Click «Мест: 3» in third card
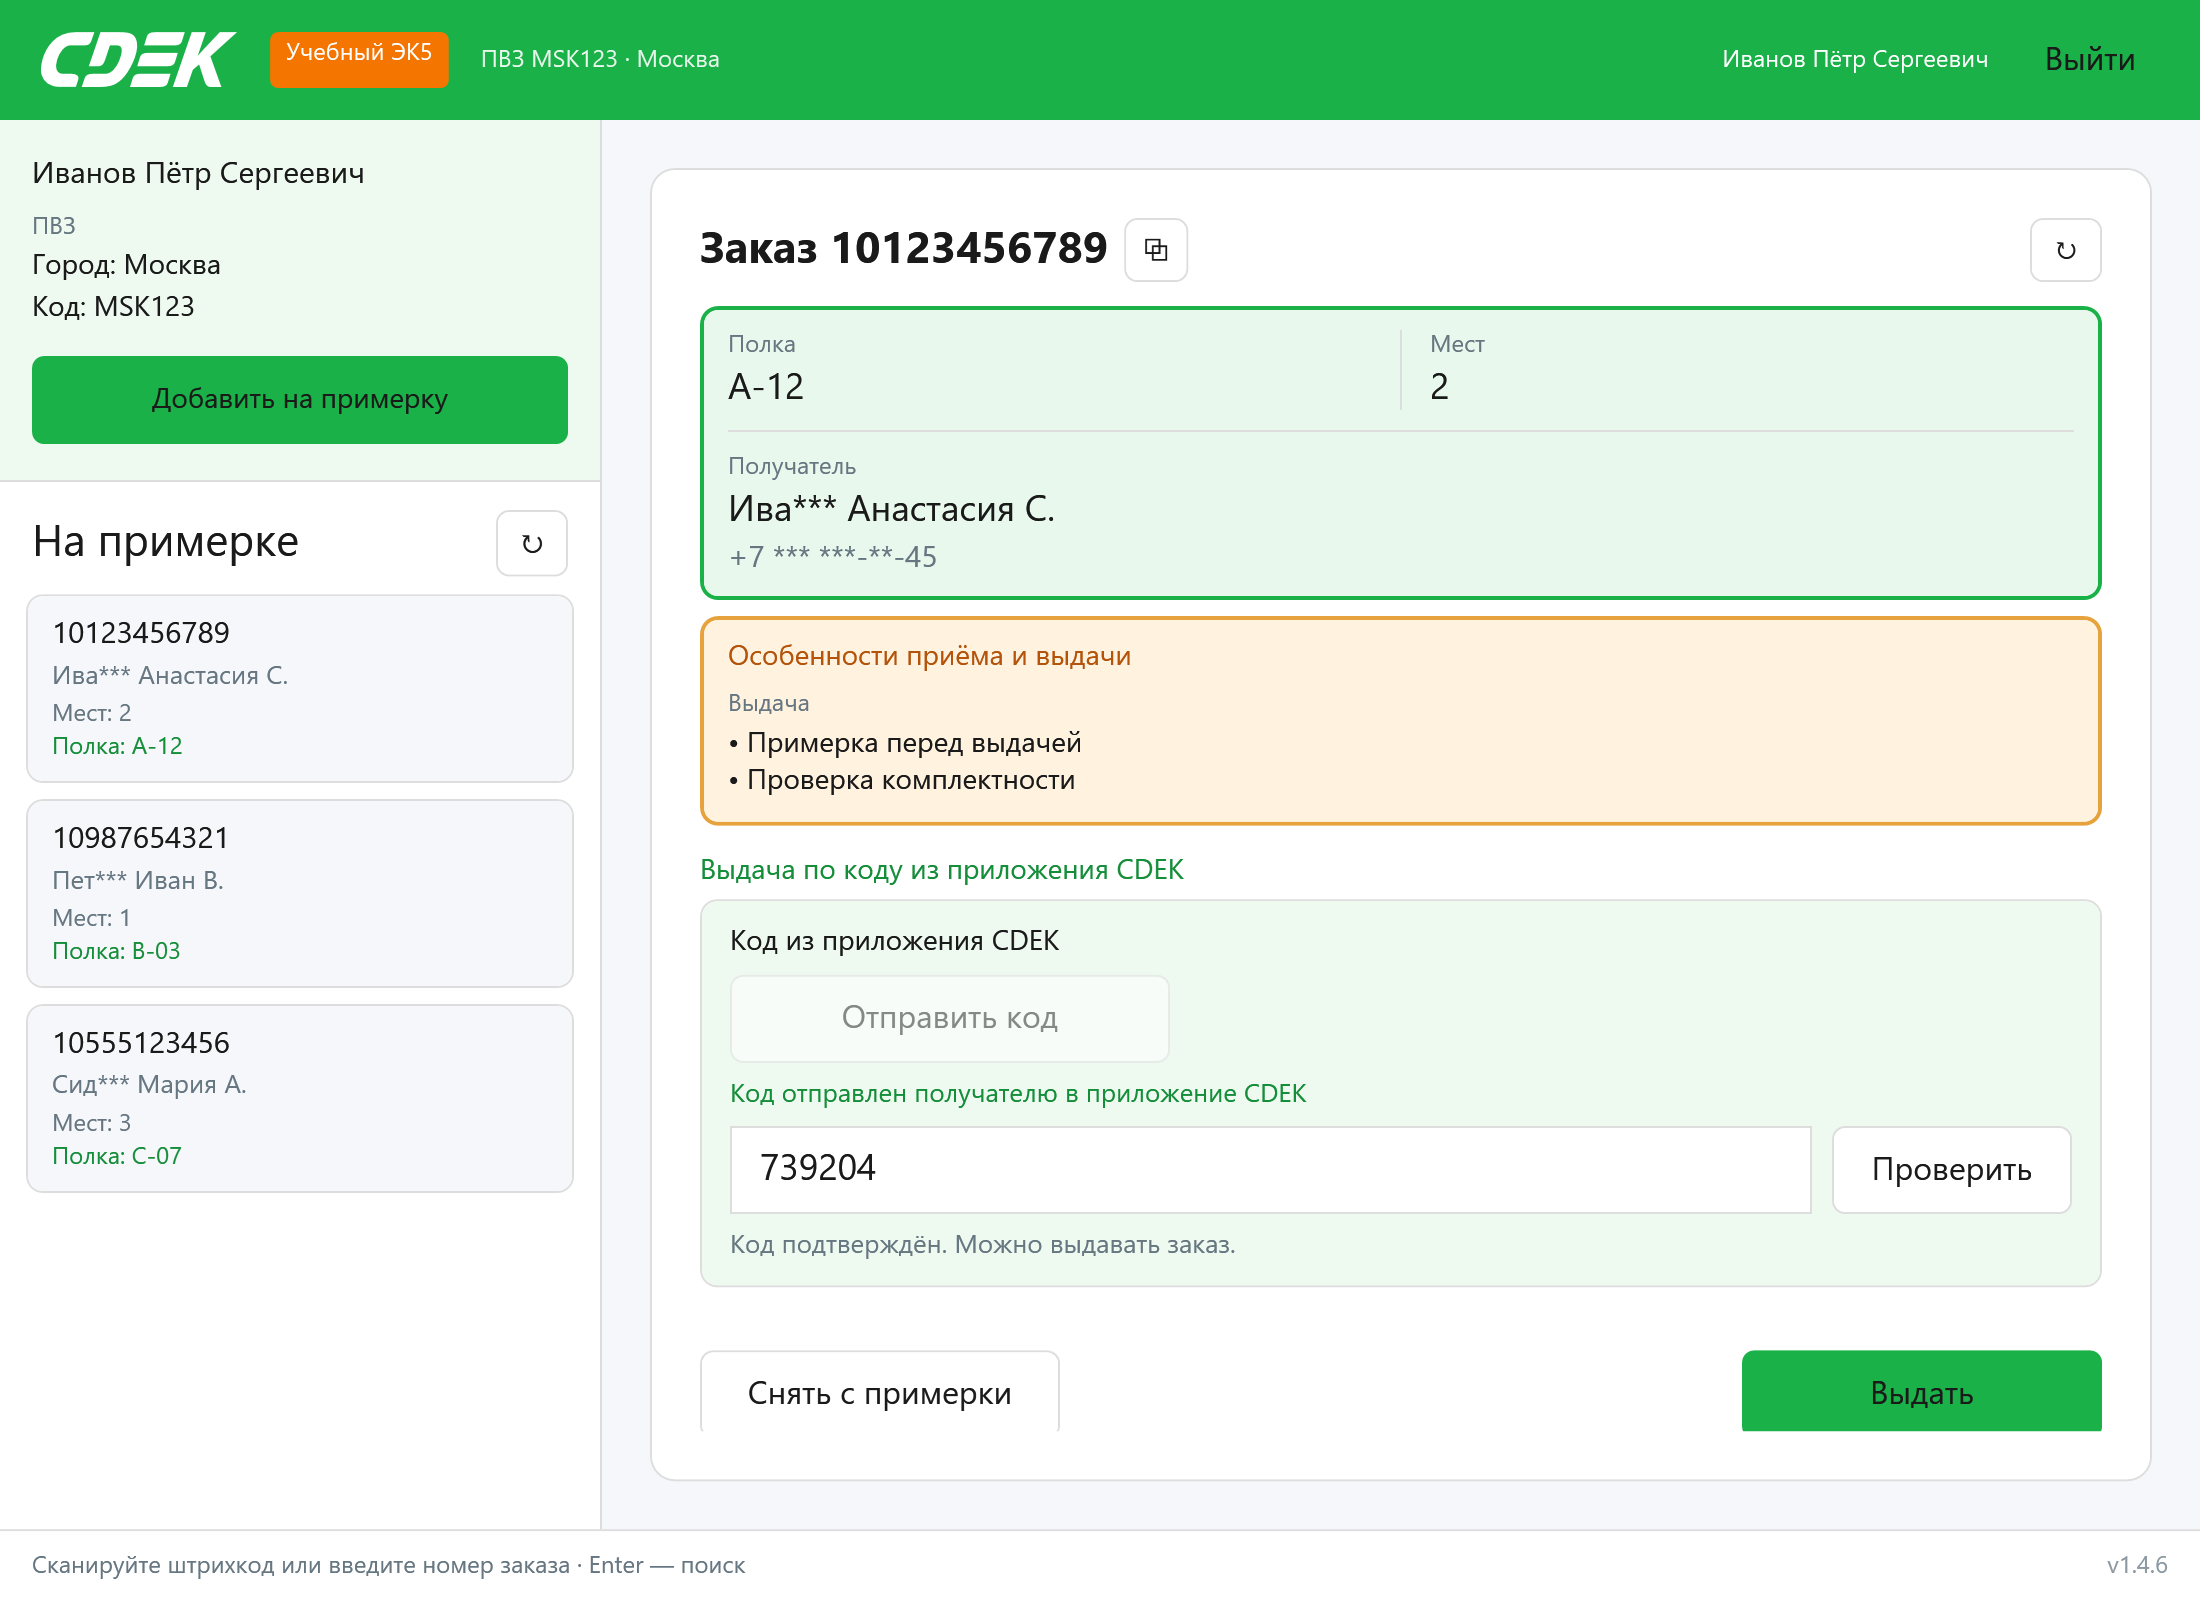The height and width of the screenshot is (1600, 2200). coord(91,1122)
